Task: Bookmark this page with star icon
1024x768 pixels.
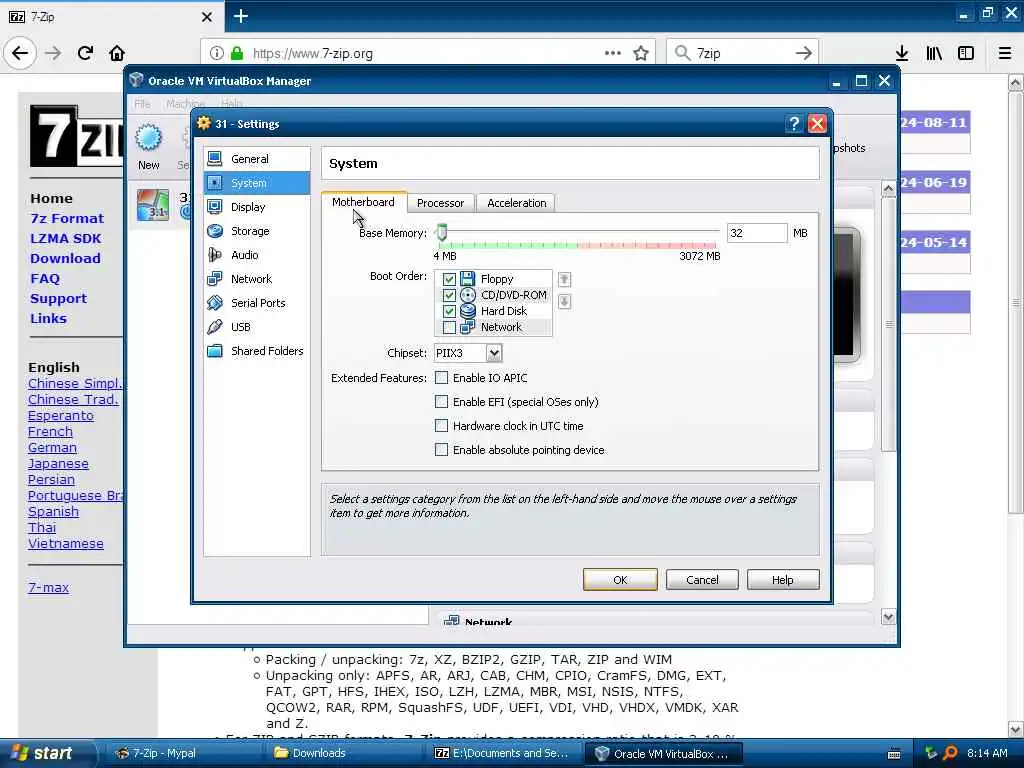Action: 641,53
